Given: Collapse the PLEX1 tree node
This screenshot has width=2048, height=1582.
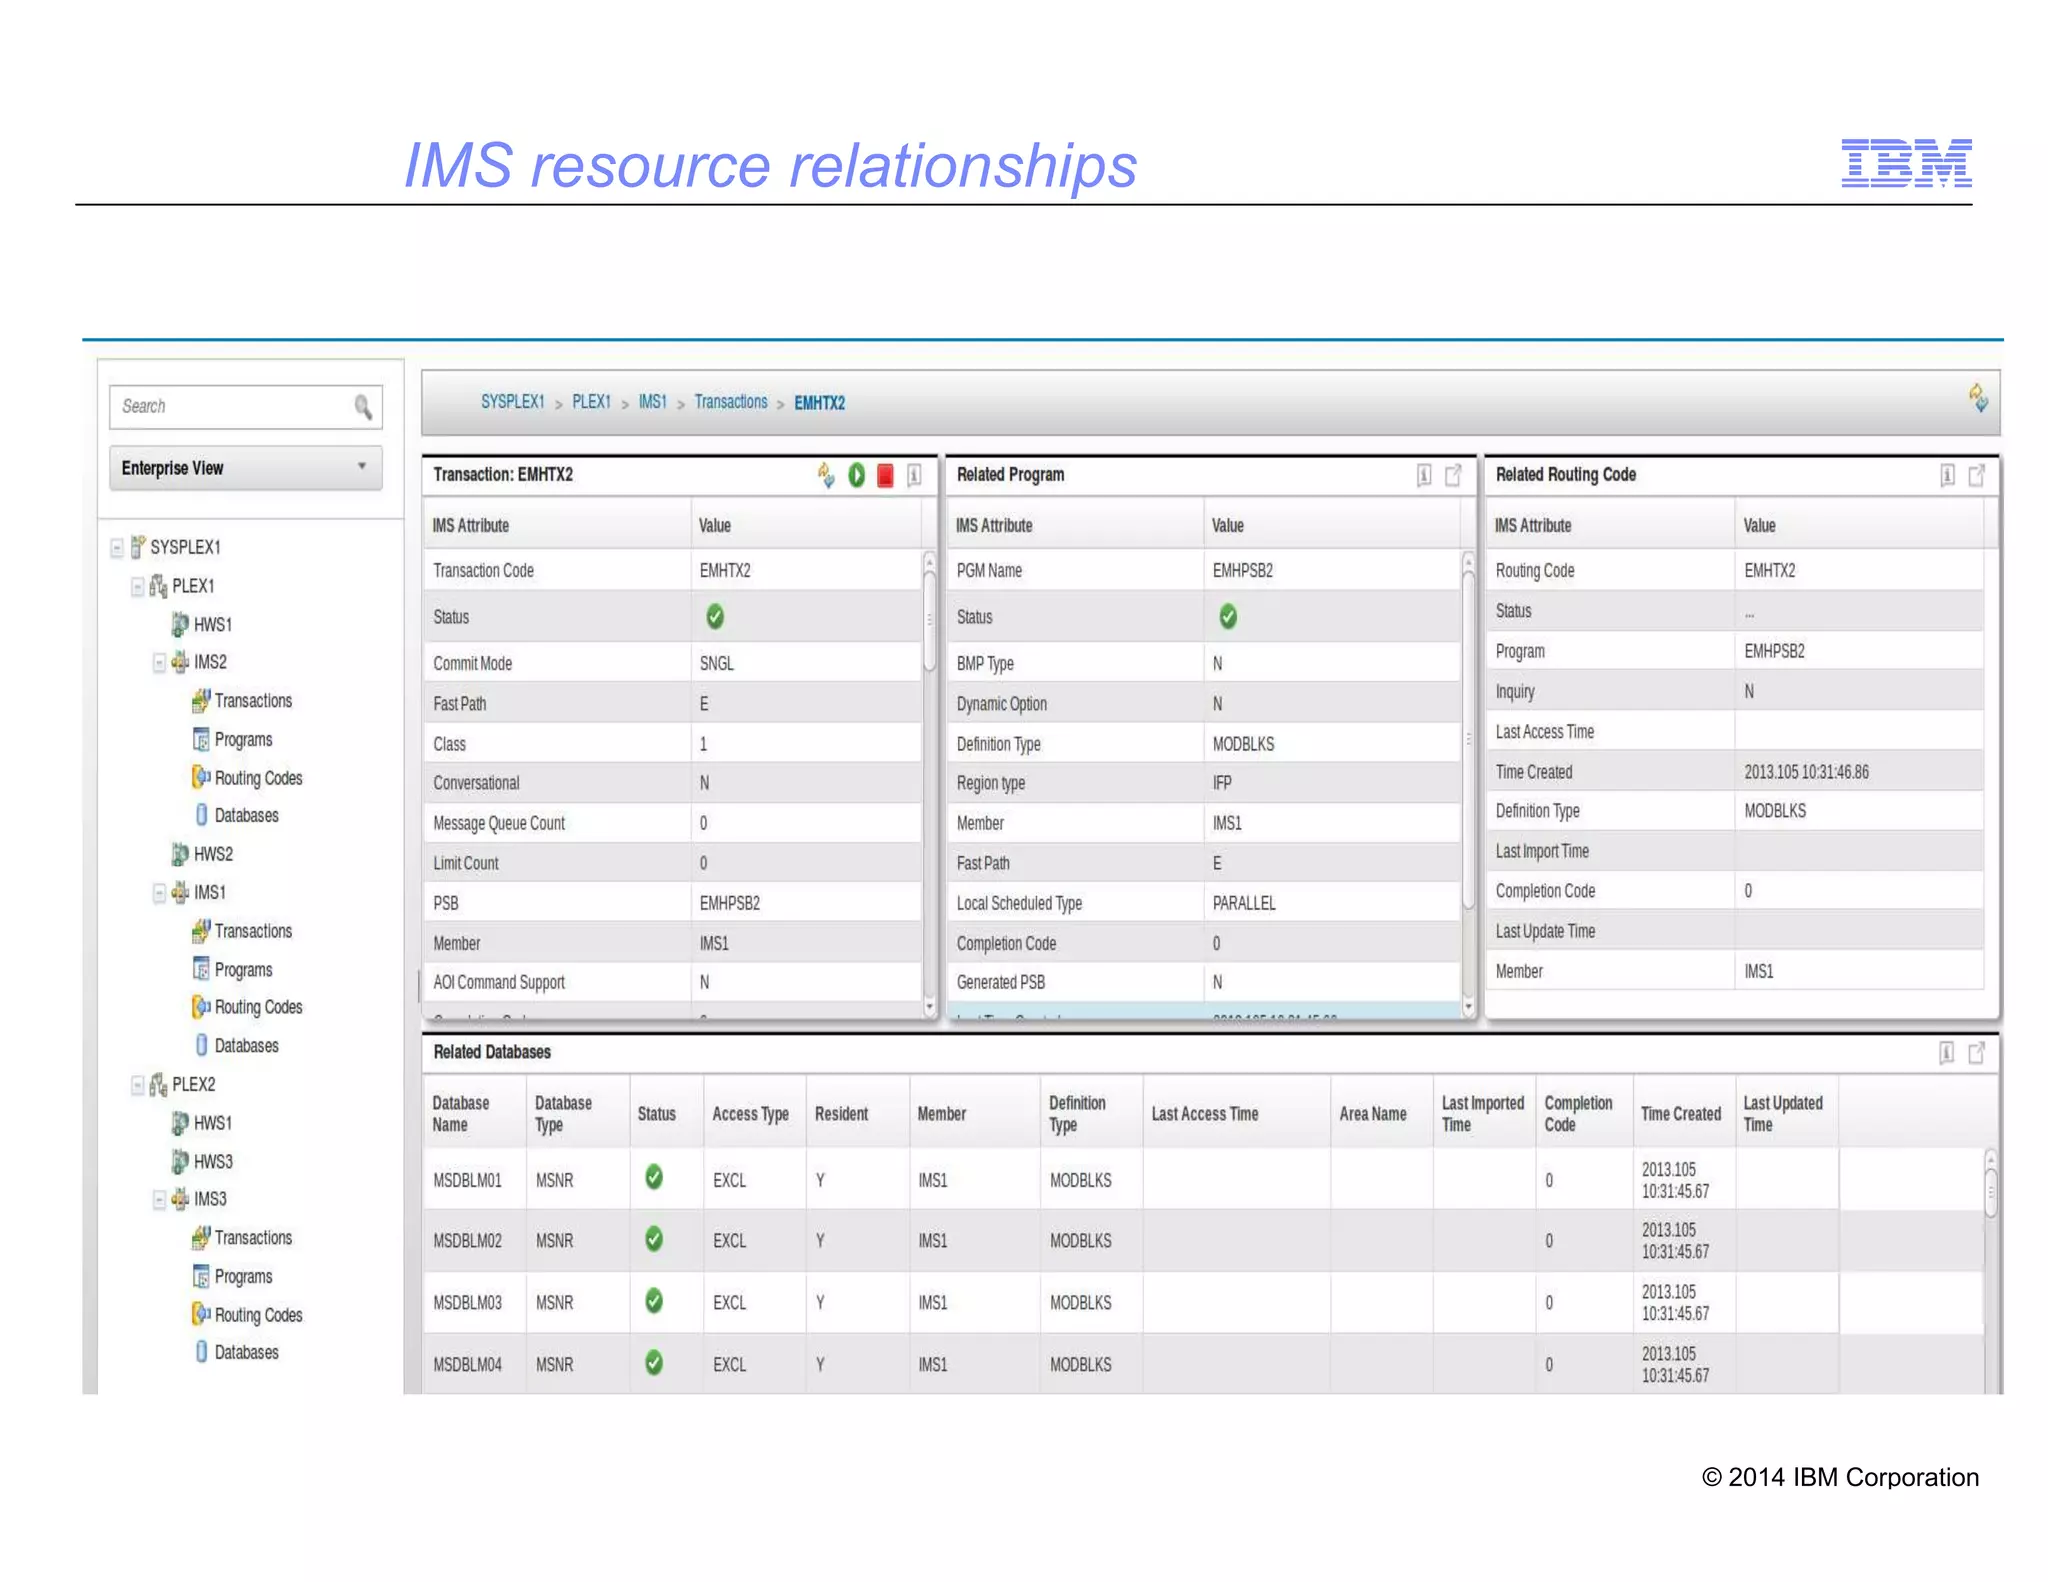Looking at the screenshot, I should [x=138, y=586].
